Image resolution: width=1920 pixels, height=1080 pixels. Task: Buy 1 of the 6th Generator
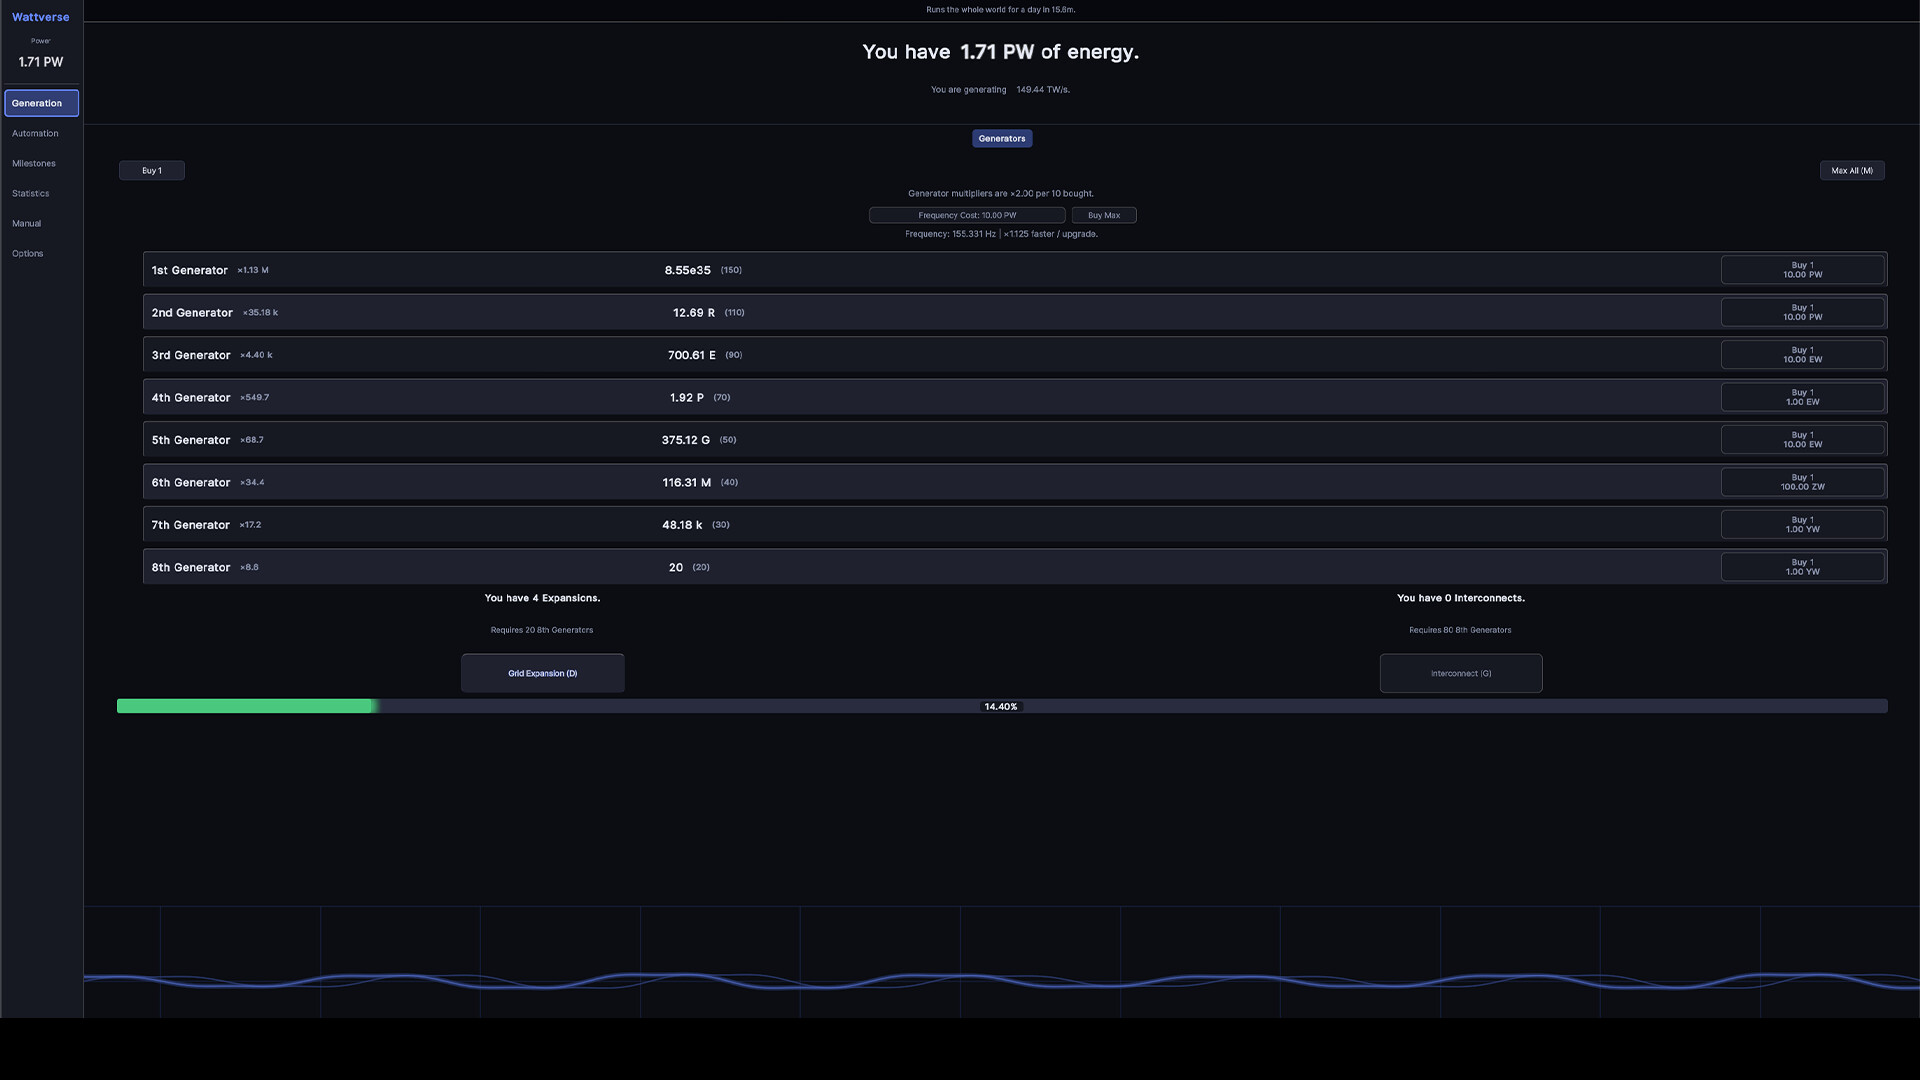[1803, 482]
